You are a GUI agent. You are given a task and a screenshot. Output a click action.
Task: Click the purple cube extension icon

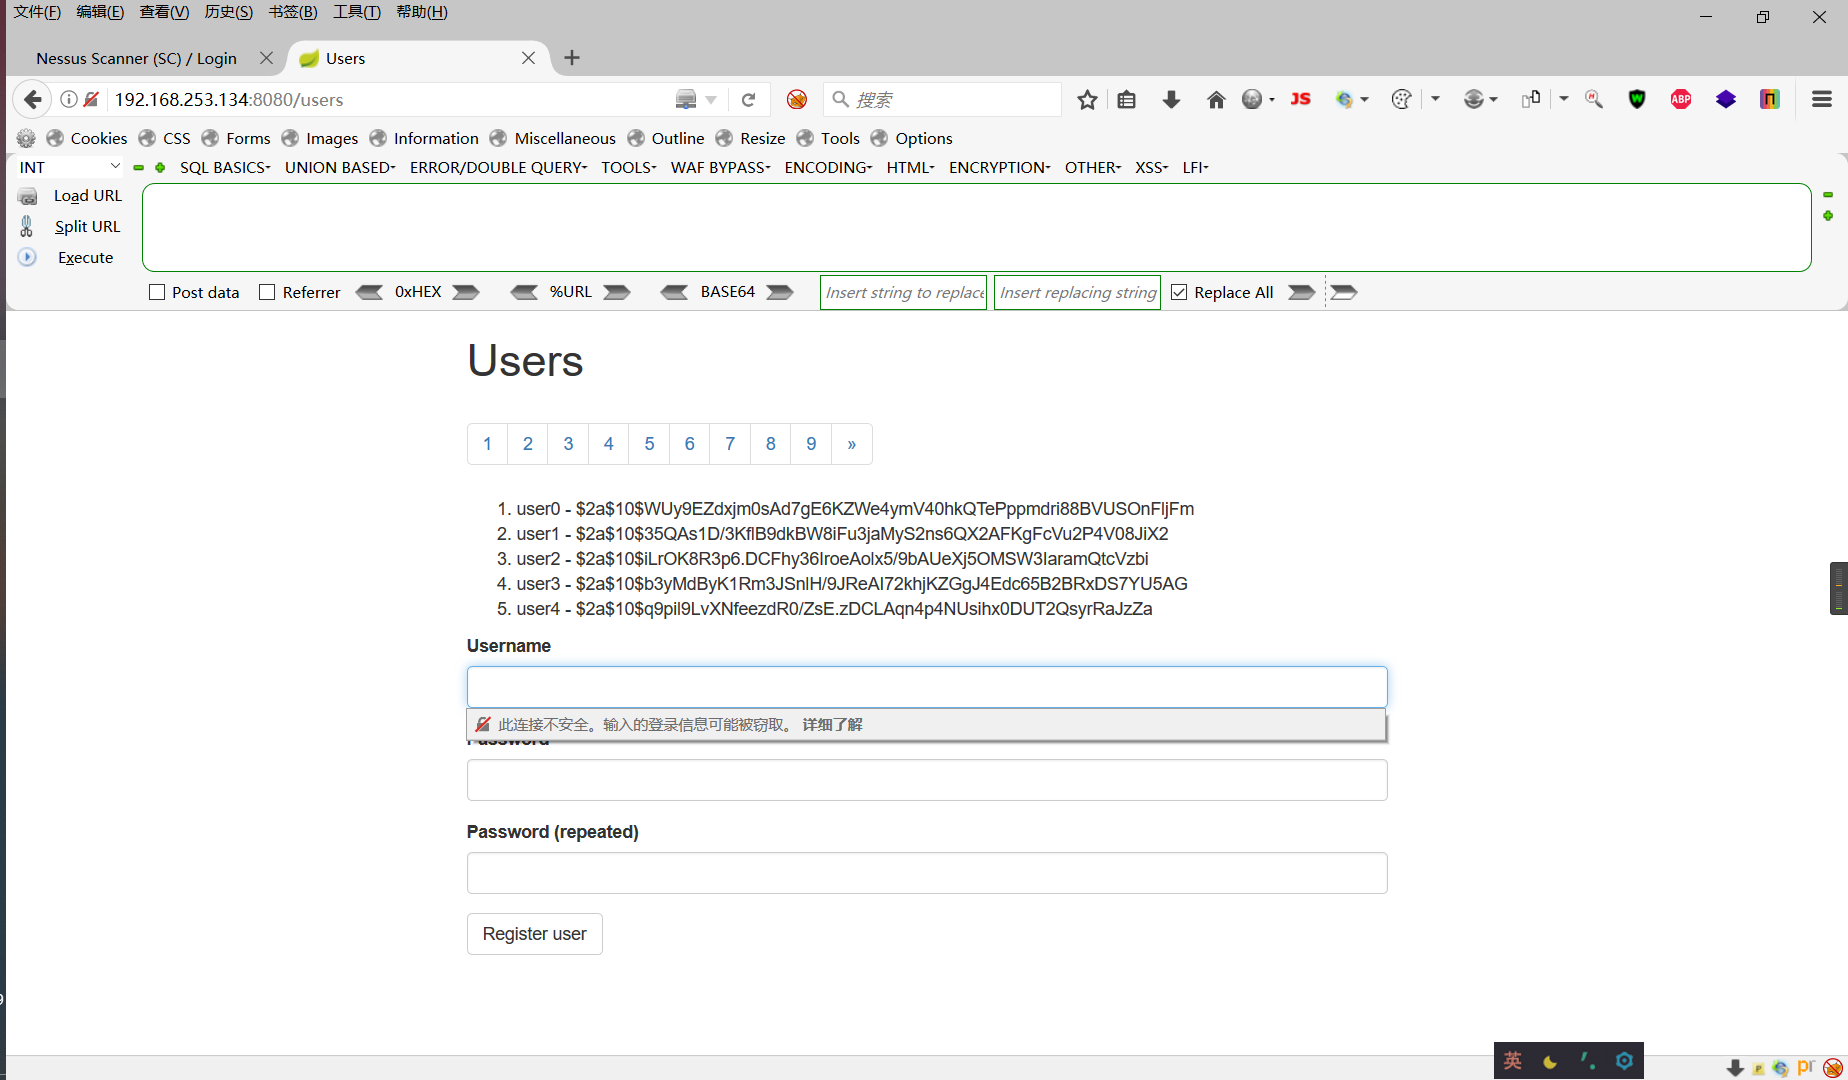[1726, 99]
